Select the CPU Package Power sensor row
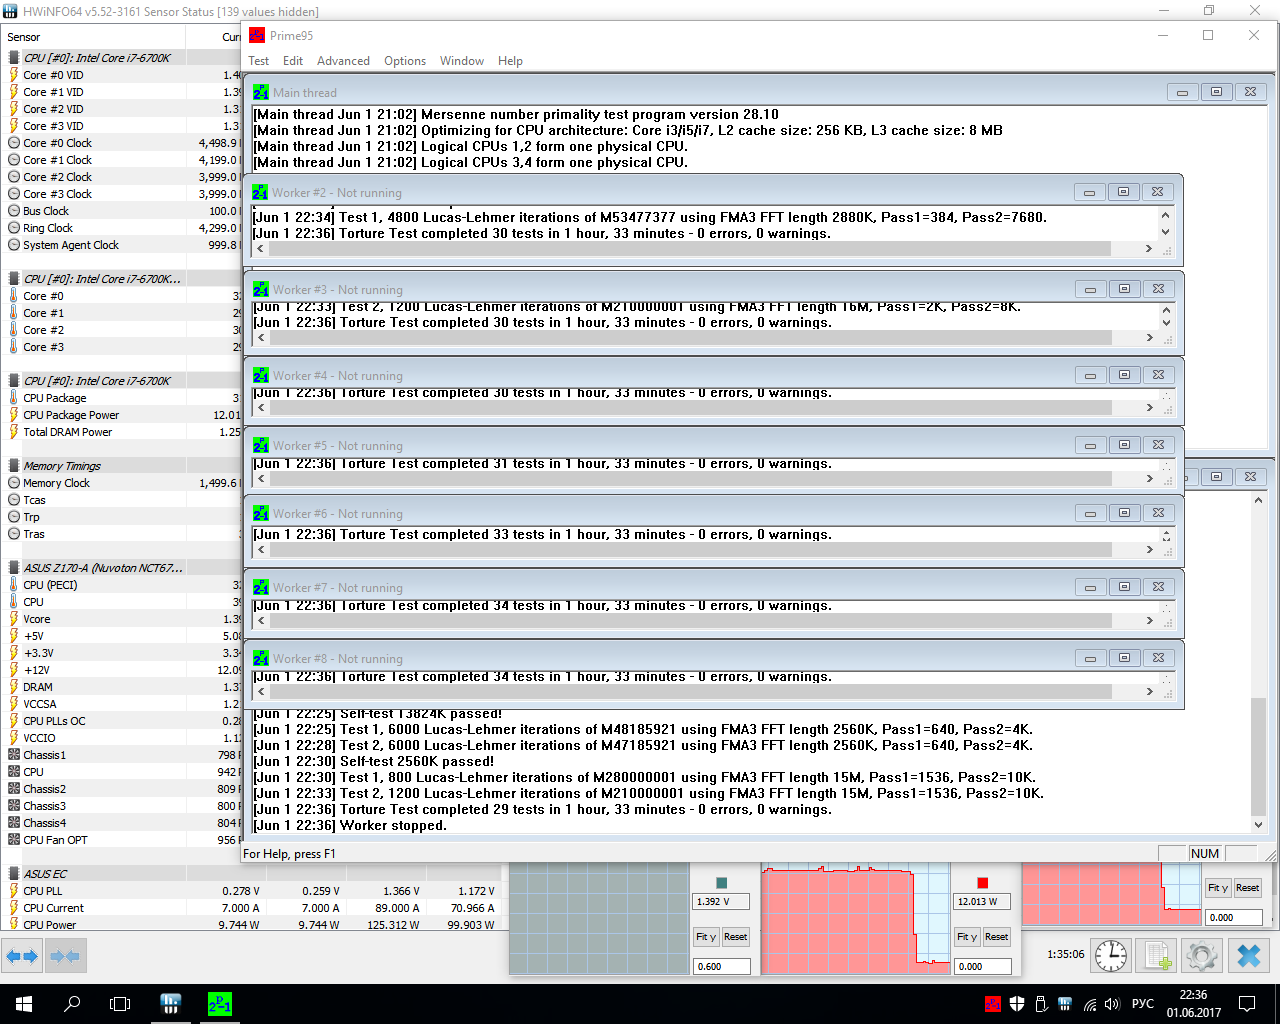The height and width of the screenshot is (1024, 1280). pyautogui.click(x=122, y=415)
